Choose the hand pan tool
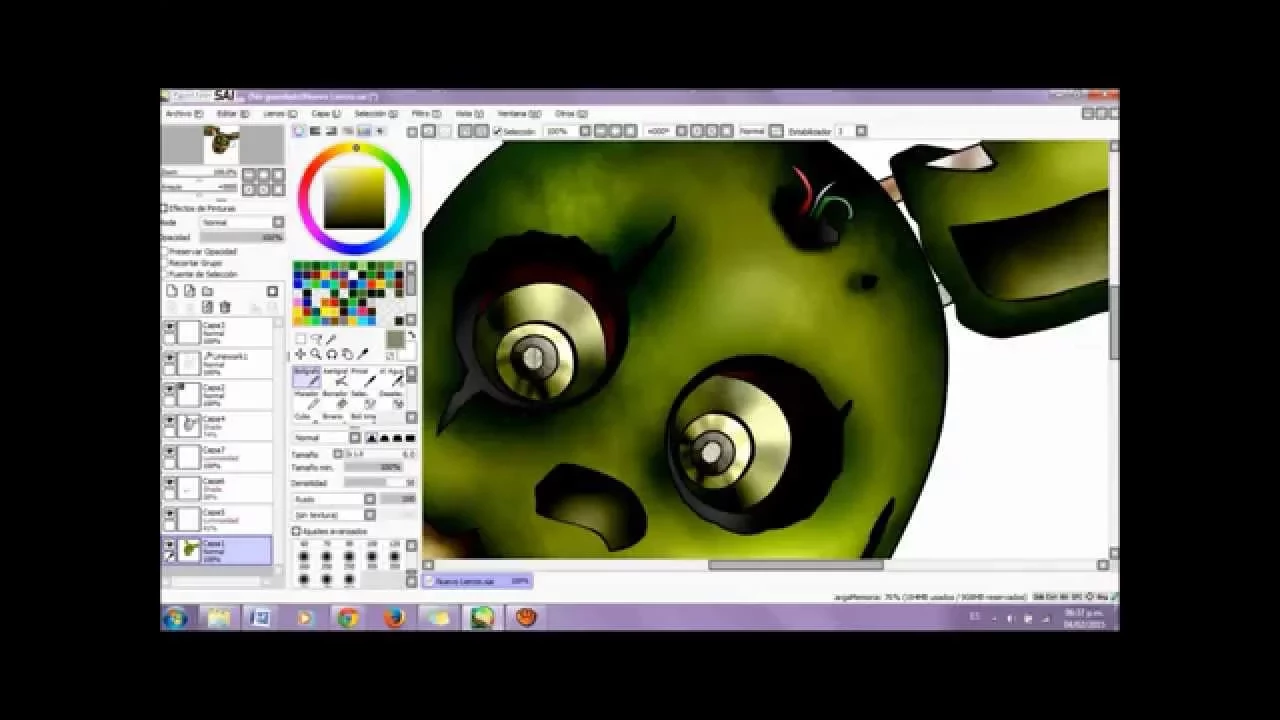 click(x=347, y=354)
